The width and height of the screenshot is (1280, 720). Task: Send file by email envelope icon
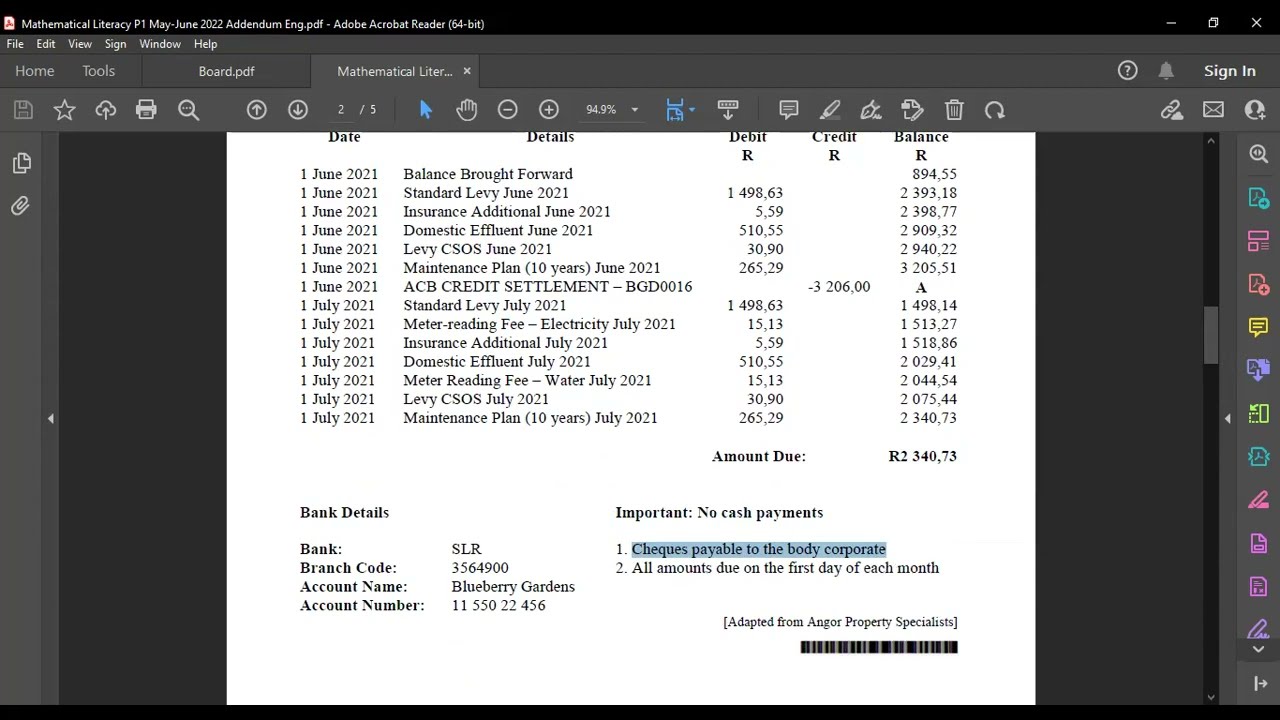pyautogui.click(x=1213, y=110)
